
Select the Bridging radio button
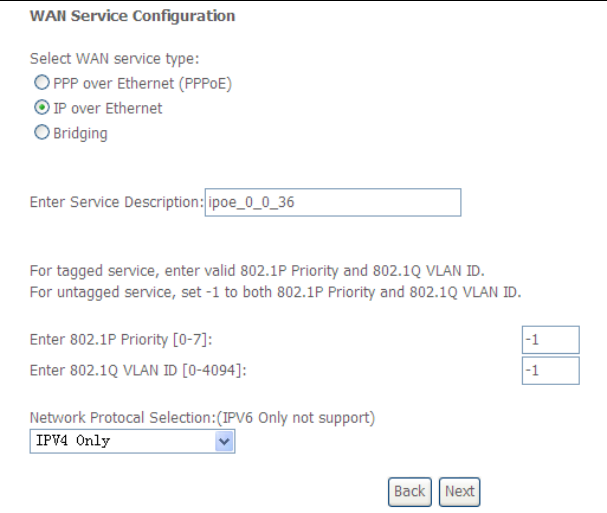42,133
